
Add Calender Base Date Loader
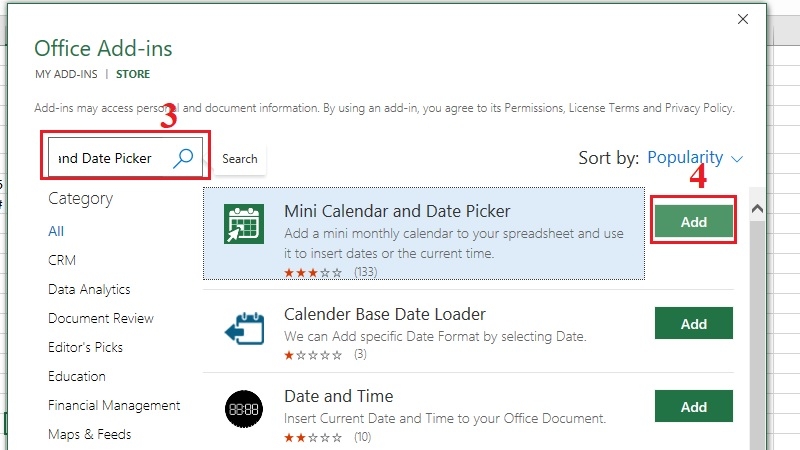(x=694, y=323)
